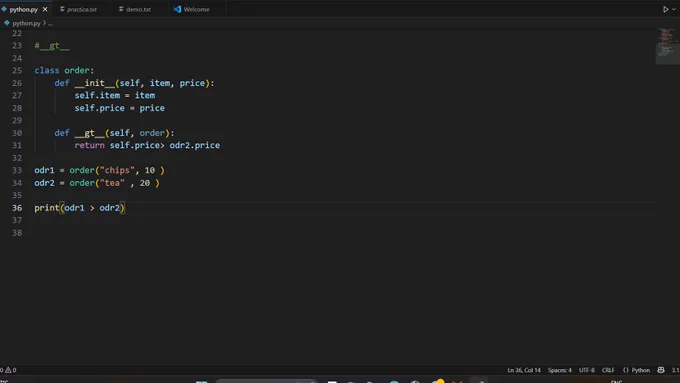Image resolution: width=680 pixels, height=383 pixels.
Task: Open the demo.txt tab
Action: pos(135,9)
